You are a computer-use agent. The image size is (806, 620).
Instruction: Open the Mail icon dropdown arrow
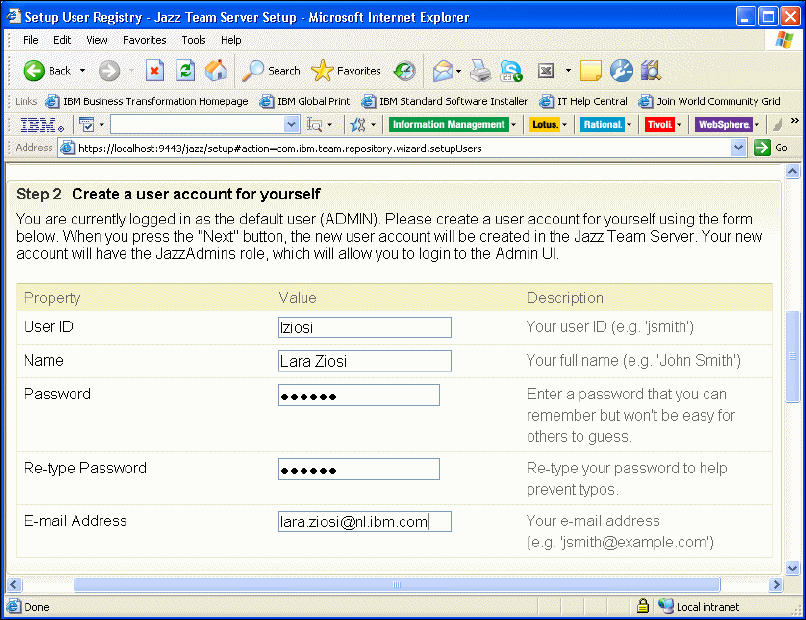point(458,71)
